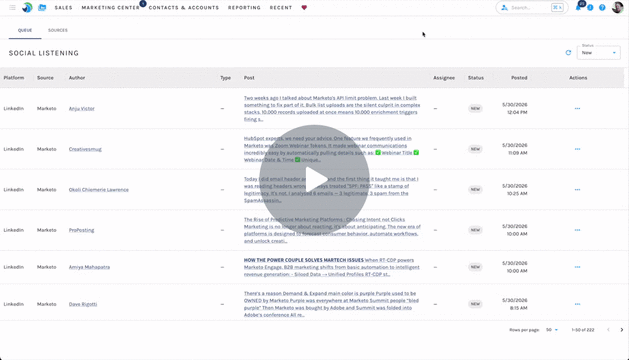Open post about the rise of predictive marketing platforms
The image size is (629, 360).
point(332,230)
